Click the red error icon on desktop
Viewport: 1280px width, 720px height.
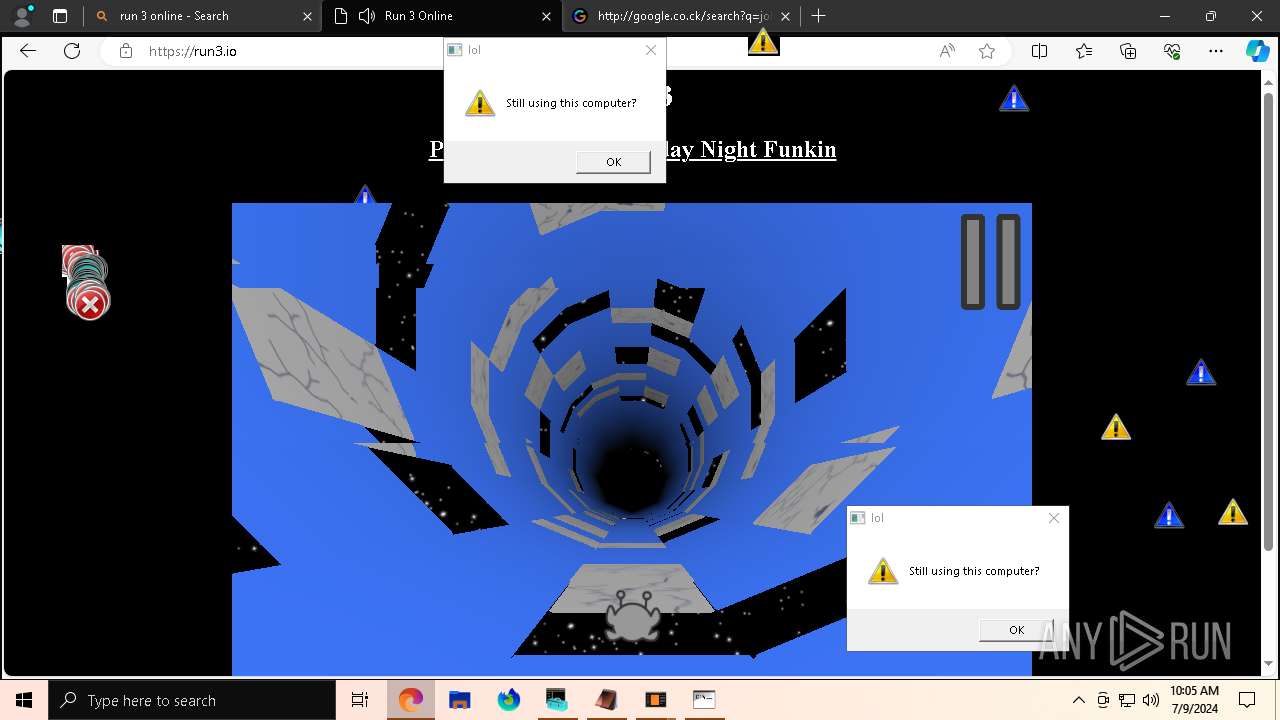tap(90, 304)
